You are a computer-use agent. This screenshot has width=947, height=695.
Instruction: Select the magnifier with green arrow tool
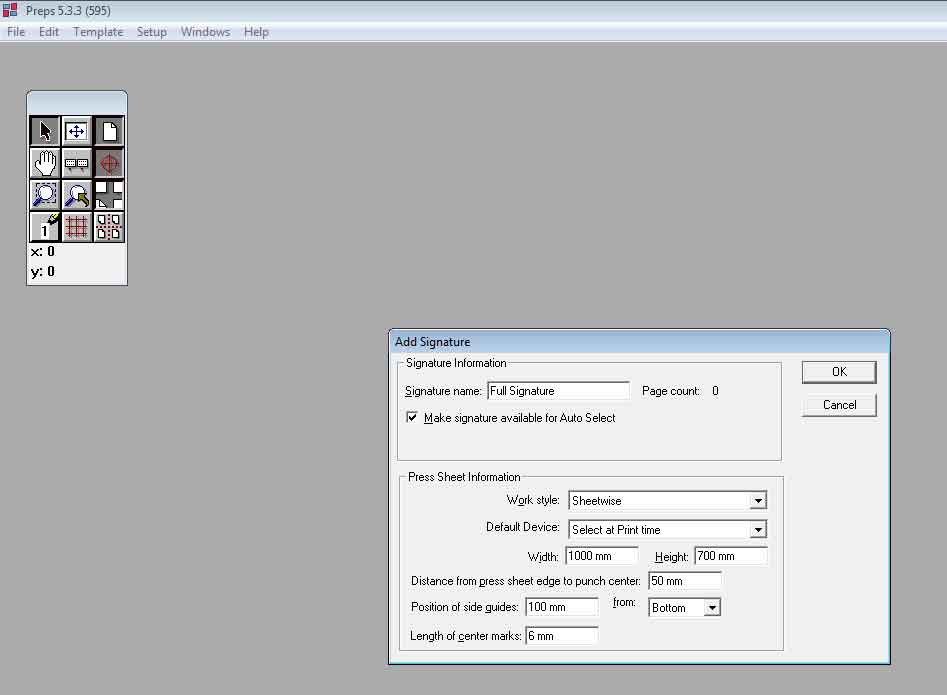77,195
